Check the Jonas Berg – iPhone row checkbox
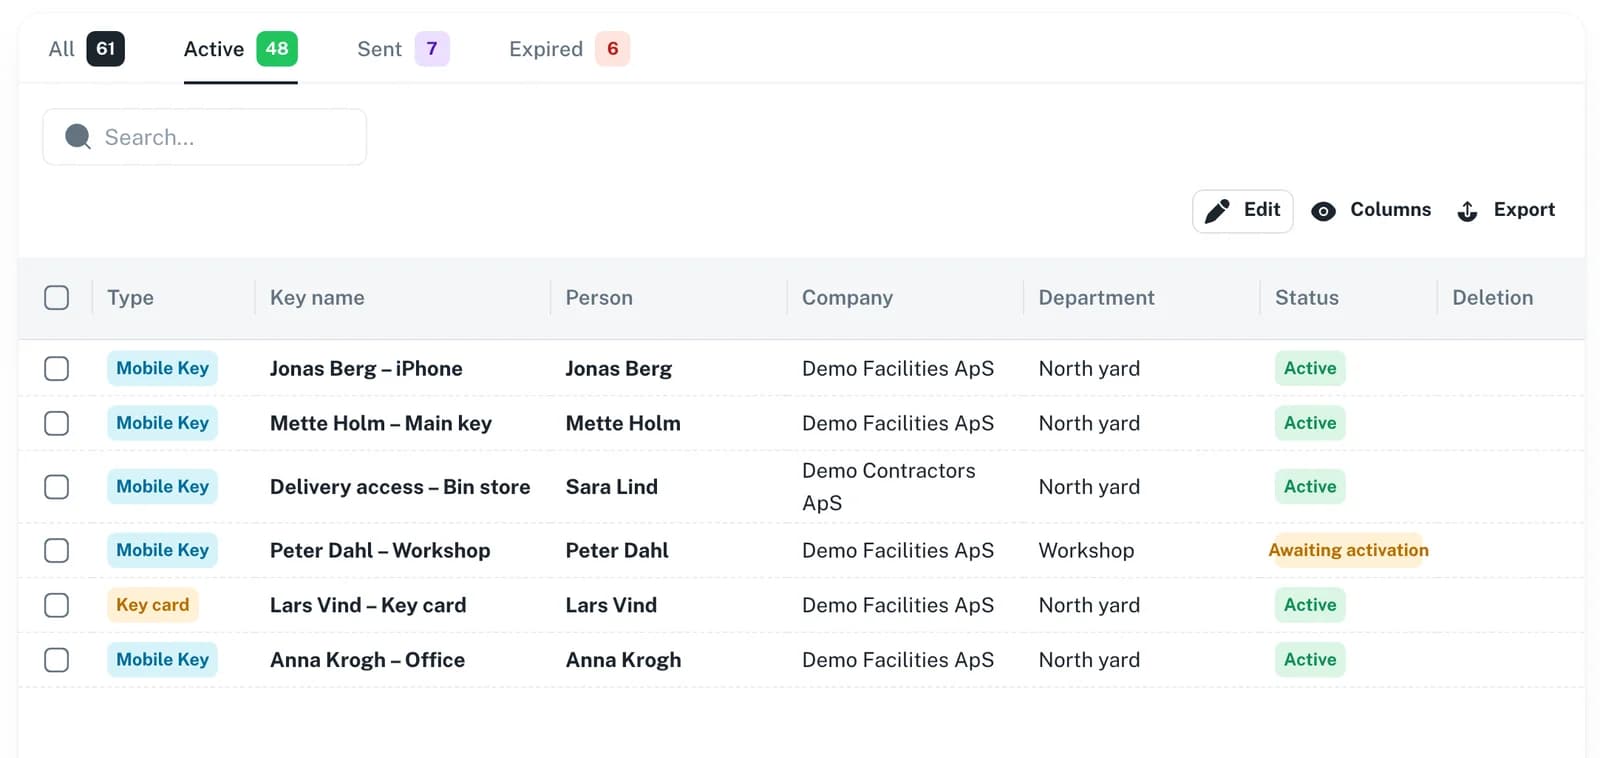Screen dimensions: 1600x758 (57, 369)
